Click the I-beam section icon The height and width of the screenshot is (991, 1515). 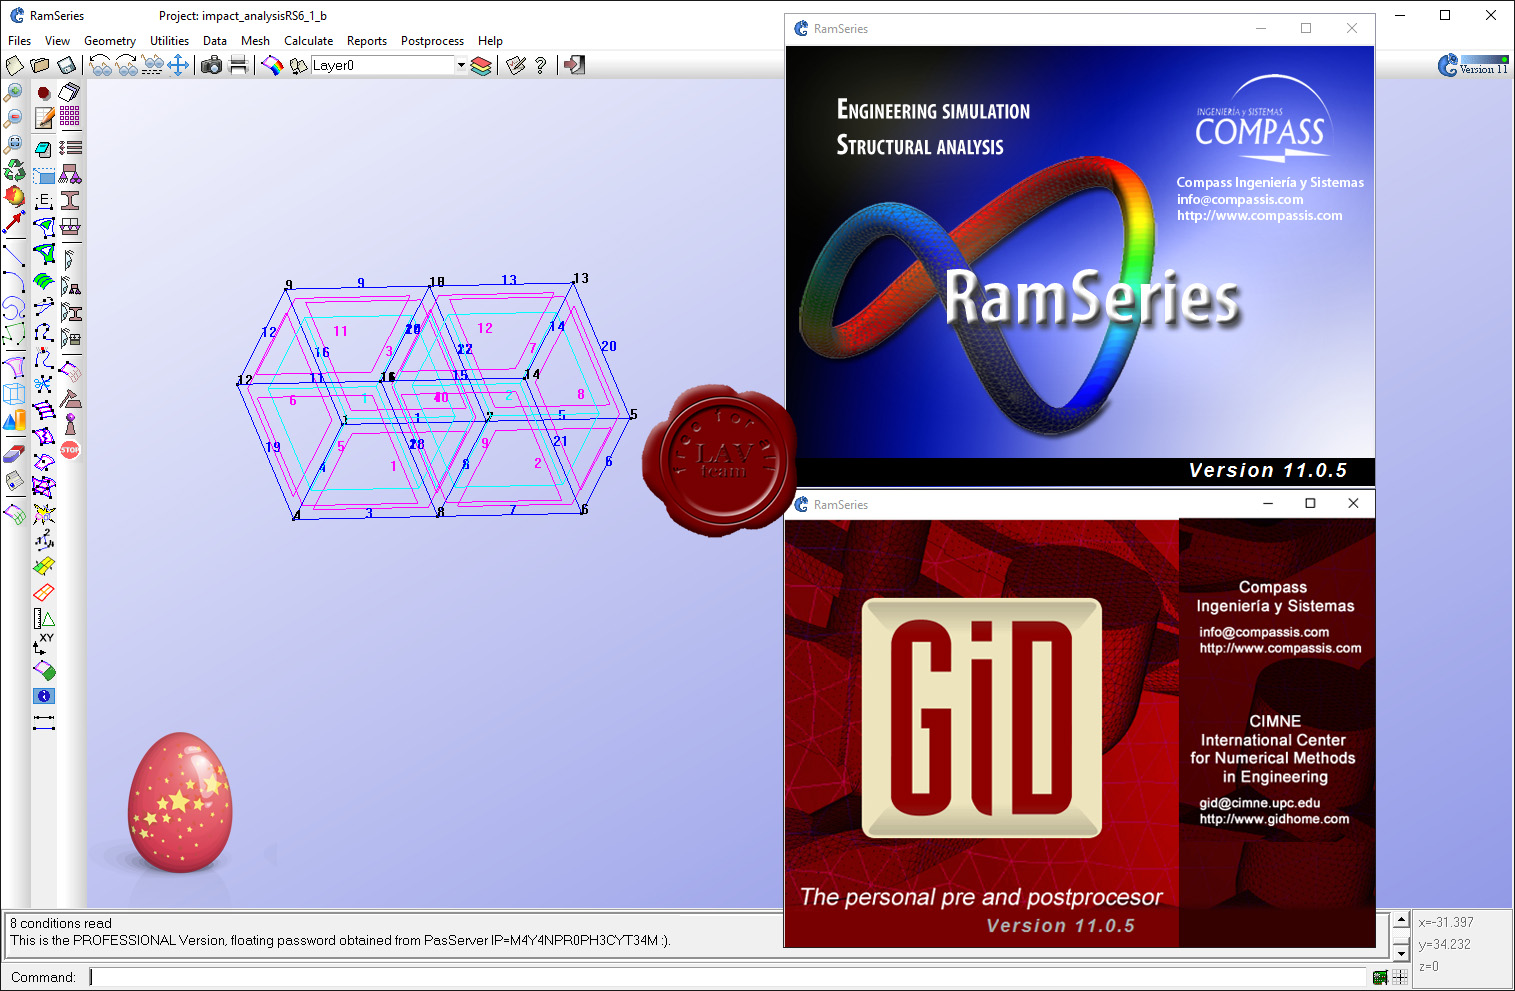click(70, 200)
